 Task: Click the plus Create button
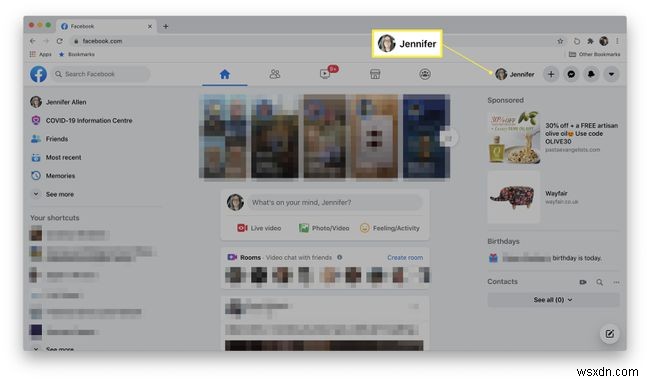551,74
